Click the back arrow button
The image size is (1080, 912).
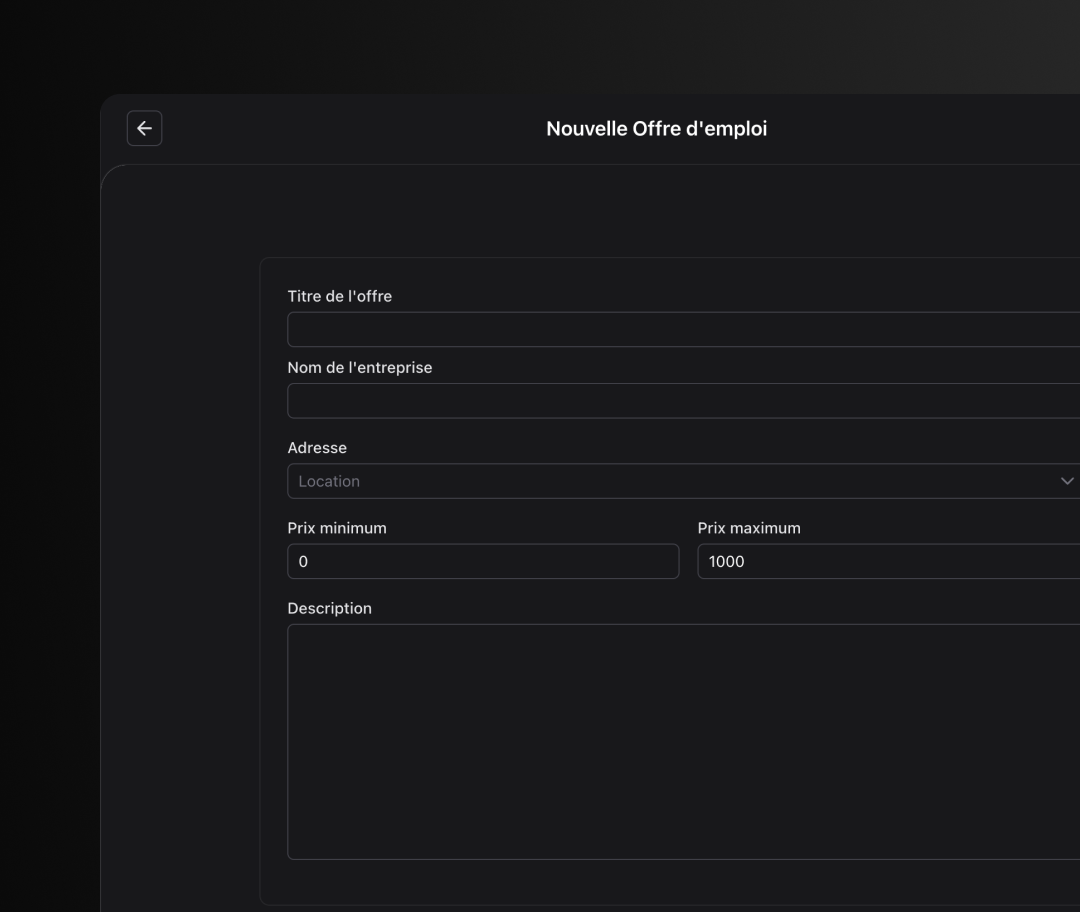click(x=144, y=128)
